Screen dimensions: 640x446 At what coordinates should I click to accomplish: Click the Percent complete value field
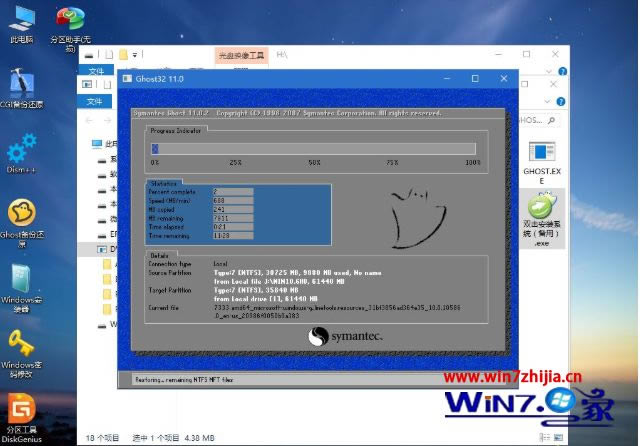(233, 192)
